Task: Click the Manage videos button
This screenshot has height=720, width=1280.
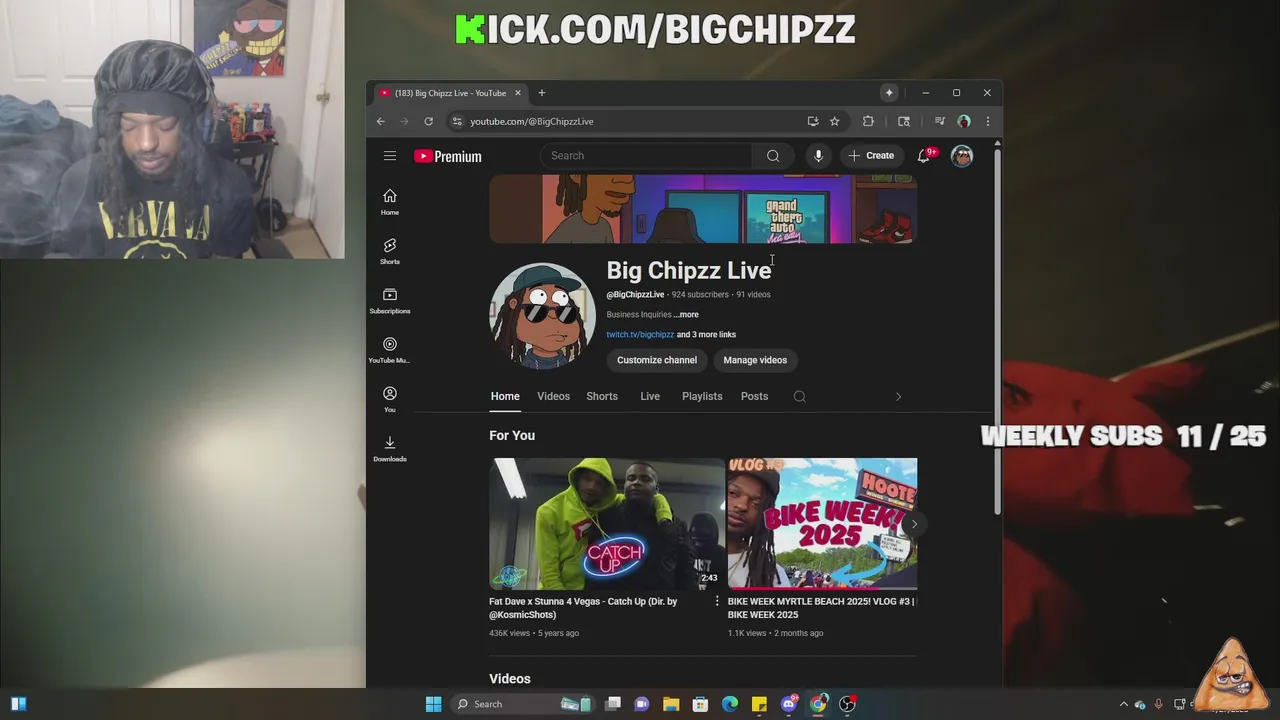Action: point(755,360)
